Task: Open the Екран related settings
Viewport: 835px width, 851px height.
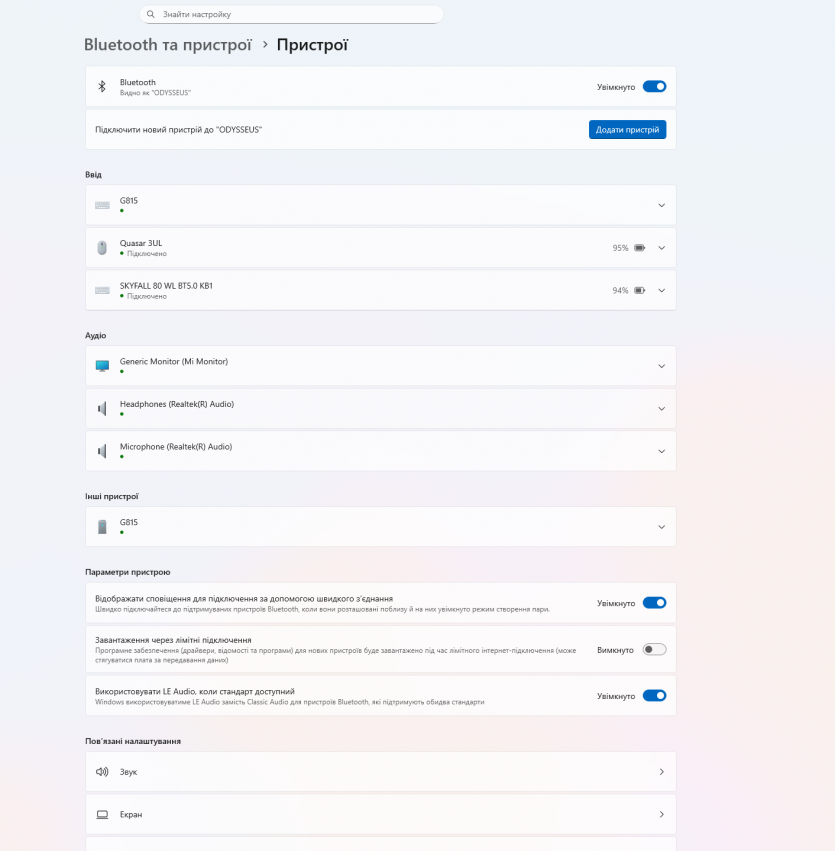Action: (x=380, y=815)
